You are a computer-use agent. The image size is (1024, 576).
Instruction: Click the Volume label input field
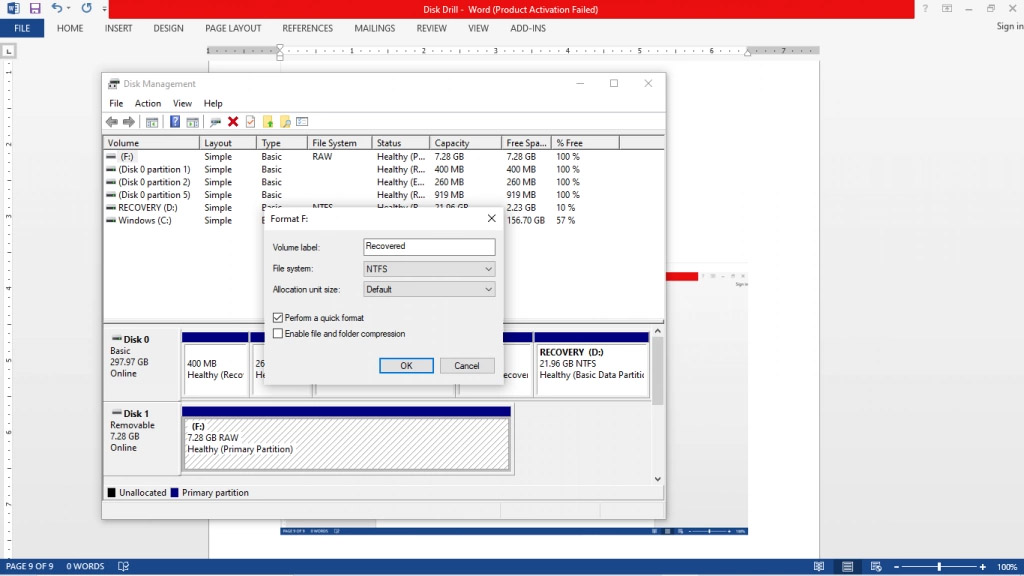pos(429,247)
